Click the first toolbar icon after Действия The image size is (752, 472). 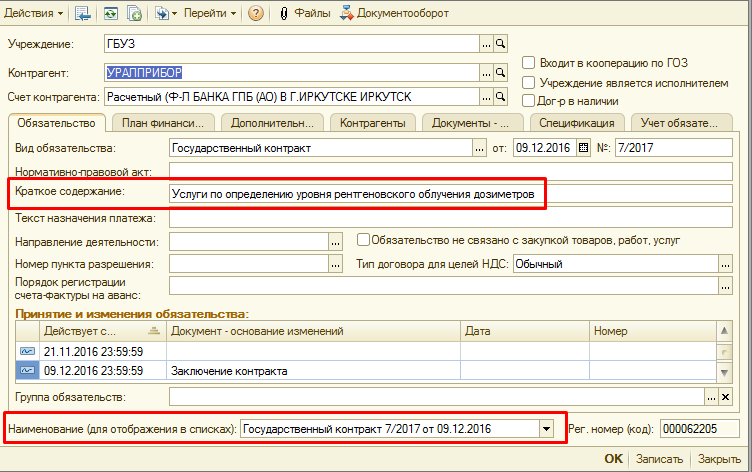[83, 13]
